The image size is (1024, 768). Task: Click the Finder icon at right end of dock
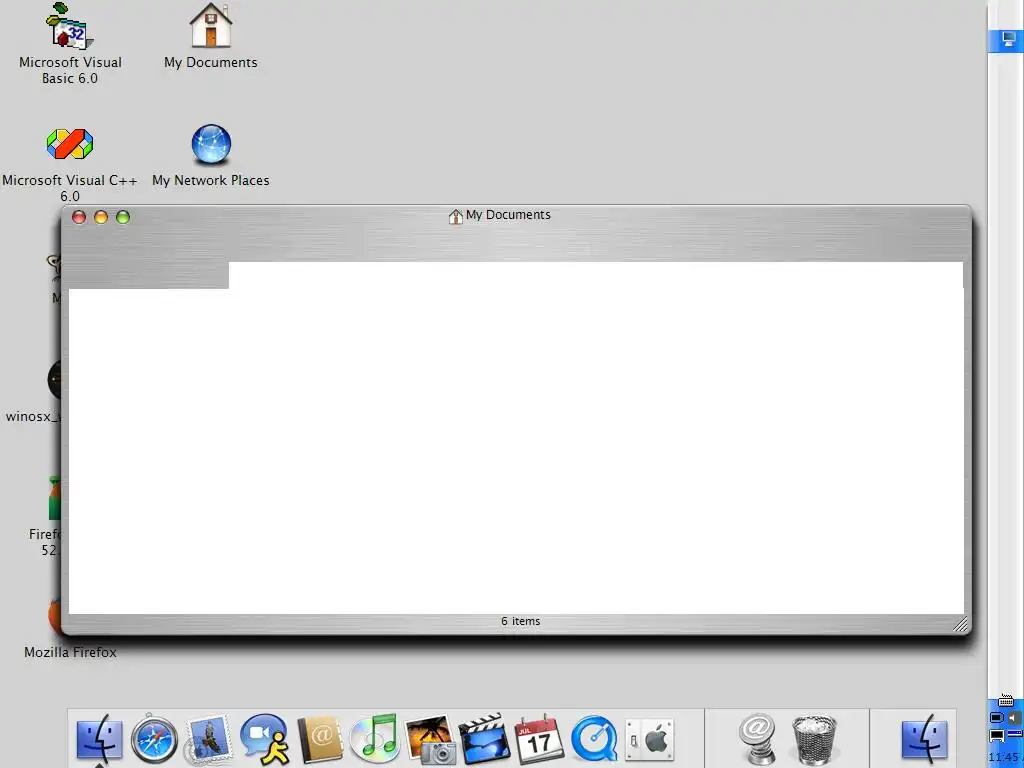coord(925,739)
